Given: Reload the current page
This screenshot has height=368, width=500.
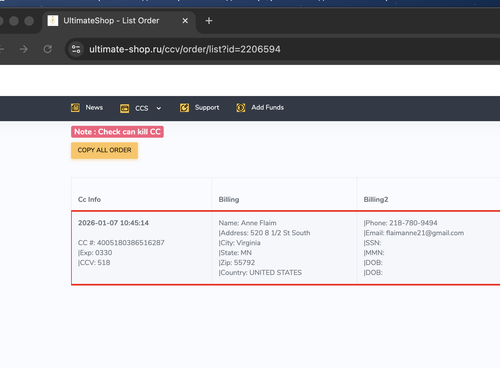Looking at the screenshot, I should tap(48, 49).
